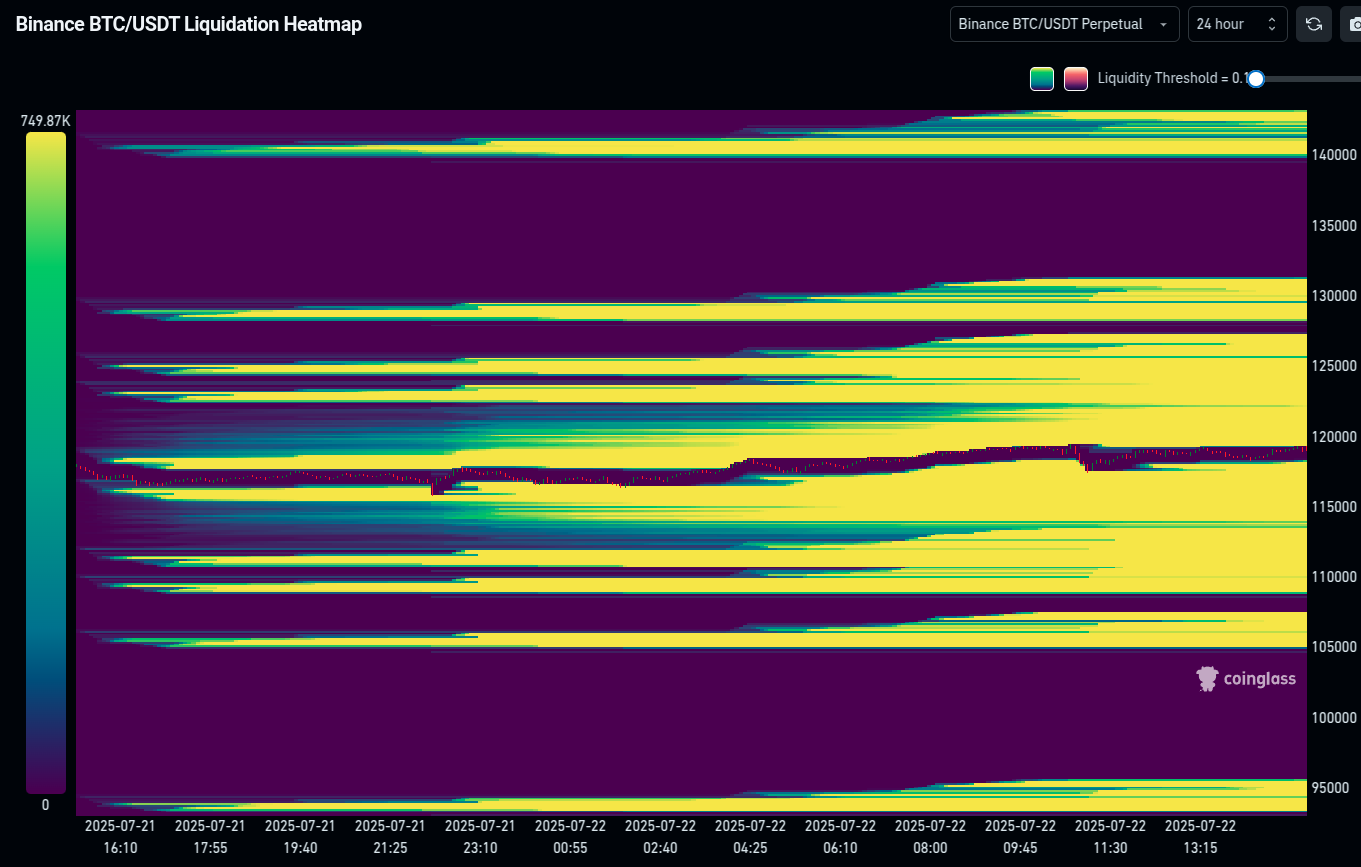The width and height of the screenshot is (1361, 867).
Task: Click the refresh chart icon button
Action: pos(1313,24)
